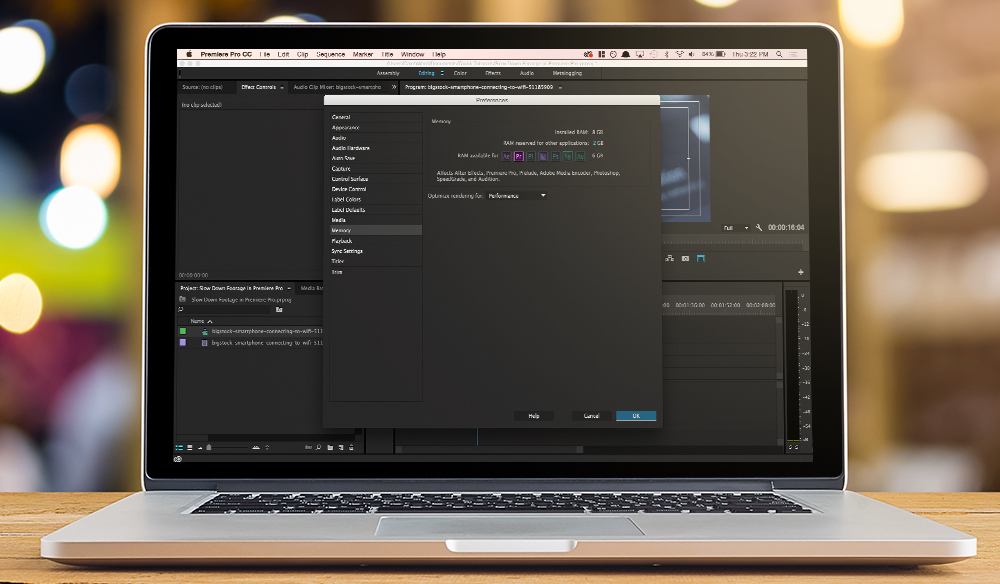Open the Program Monitor settings wrench icon
The width and height of the screenshot is (1000, 584).
[x=760, y=228]
